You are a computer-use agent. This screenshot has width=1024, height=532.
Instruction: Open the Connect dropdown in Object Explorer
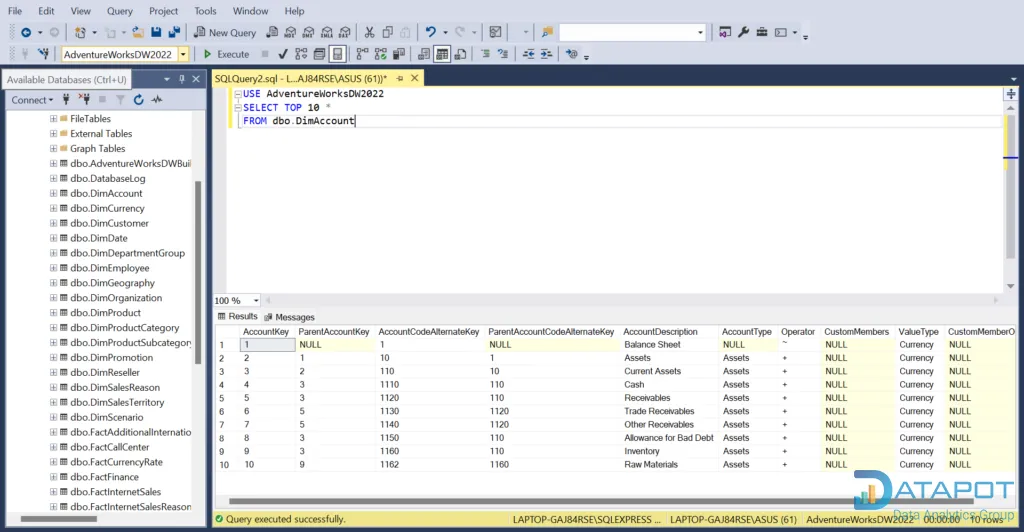[32, 100]
